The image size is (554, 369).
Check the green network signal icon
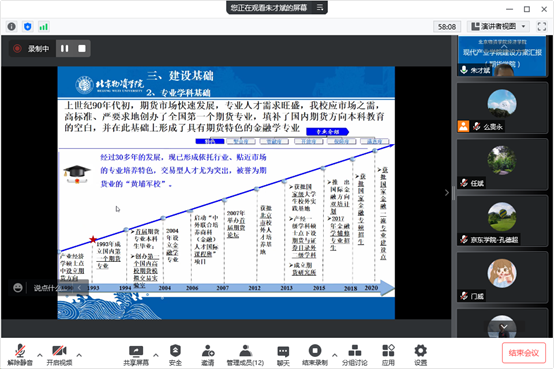tap(43, 27)
